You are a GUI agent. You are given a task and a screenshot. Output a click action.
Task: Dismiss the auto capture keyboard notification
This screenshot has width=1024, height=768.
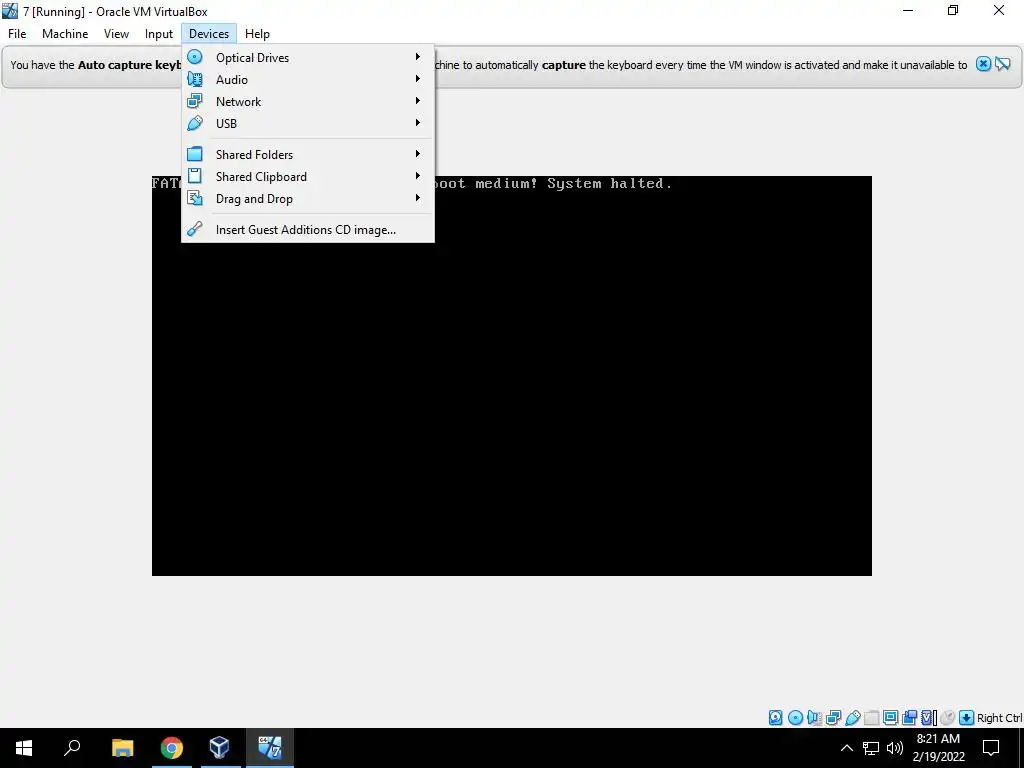[x=984, y=64]
